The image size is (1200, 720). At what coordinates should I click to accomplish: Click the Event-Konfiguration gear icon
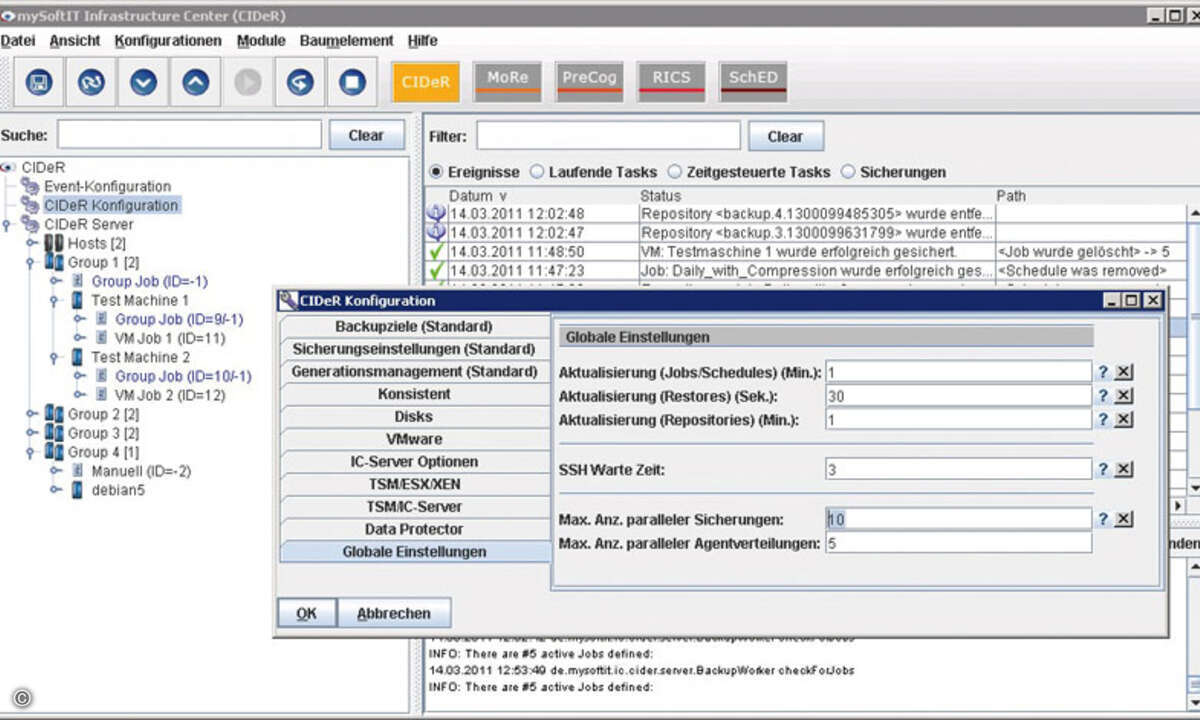(x=30, y=186)
